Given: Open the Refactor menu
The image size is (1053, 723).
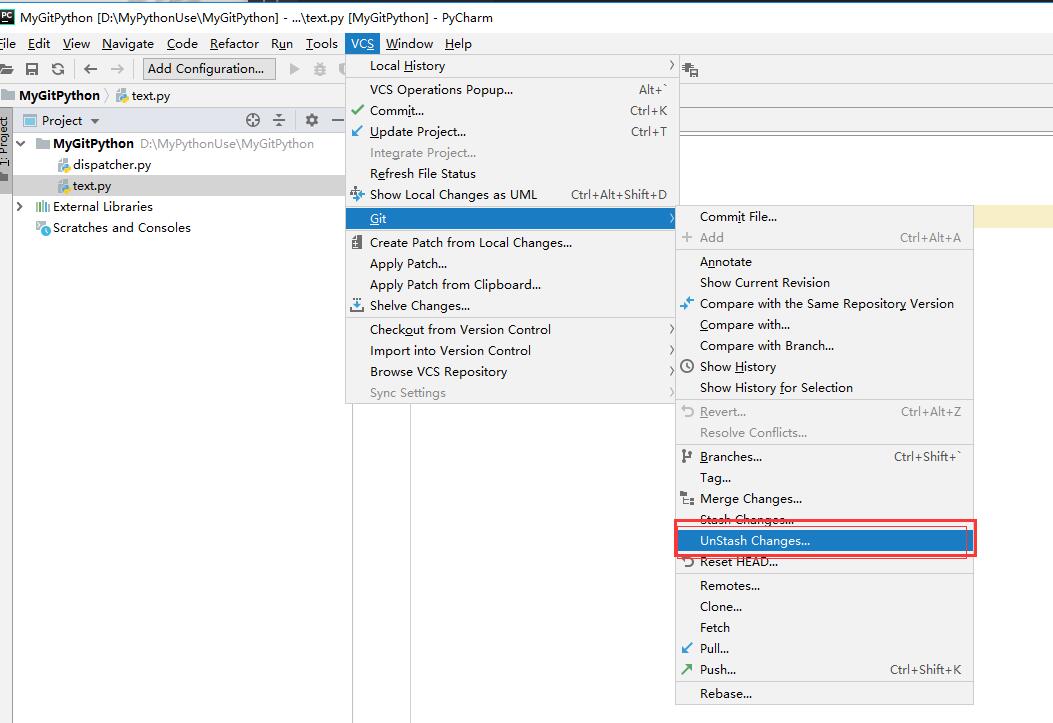Looking at the screenshot, I should point(234,44).
